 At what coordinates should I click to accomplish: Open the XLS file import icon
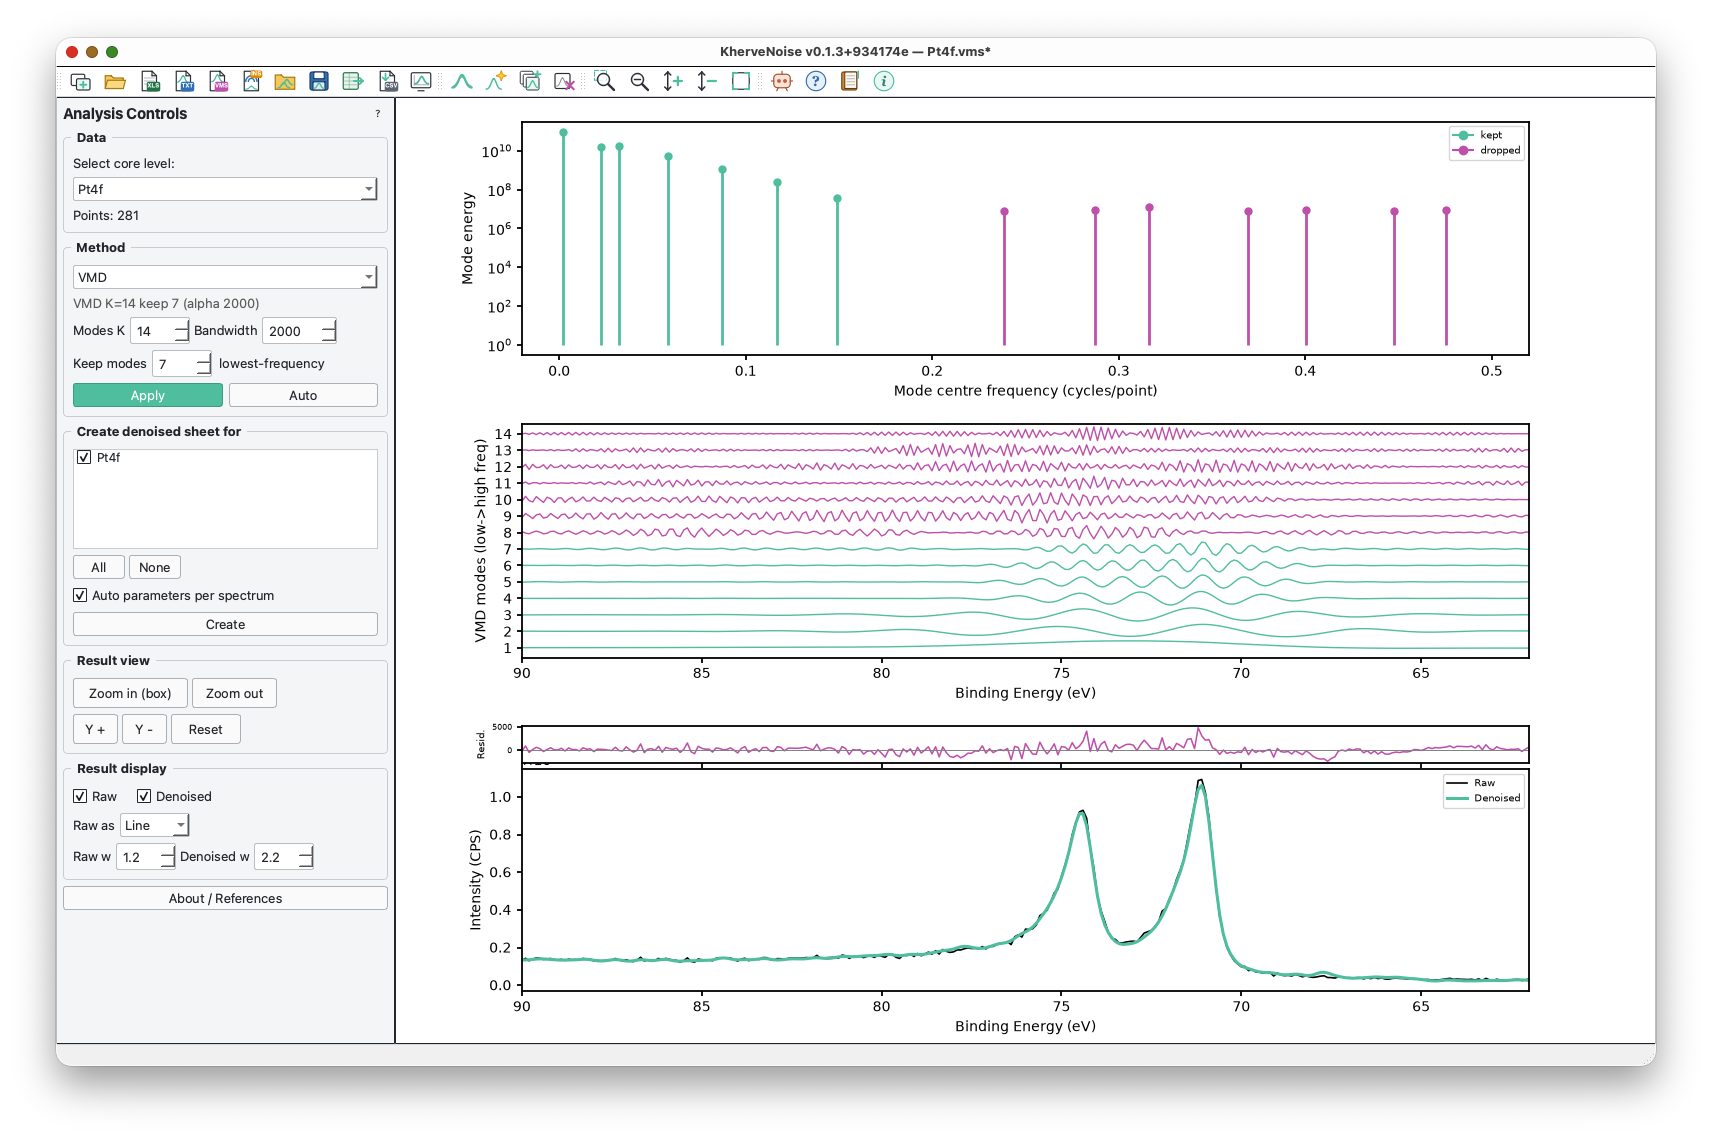(x=150, y=82)
